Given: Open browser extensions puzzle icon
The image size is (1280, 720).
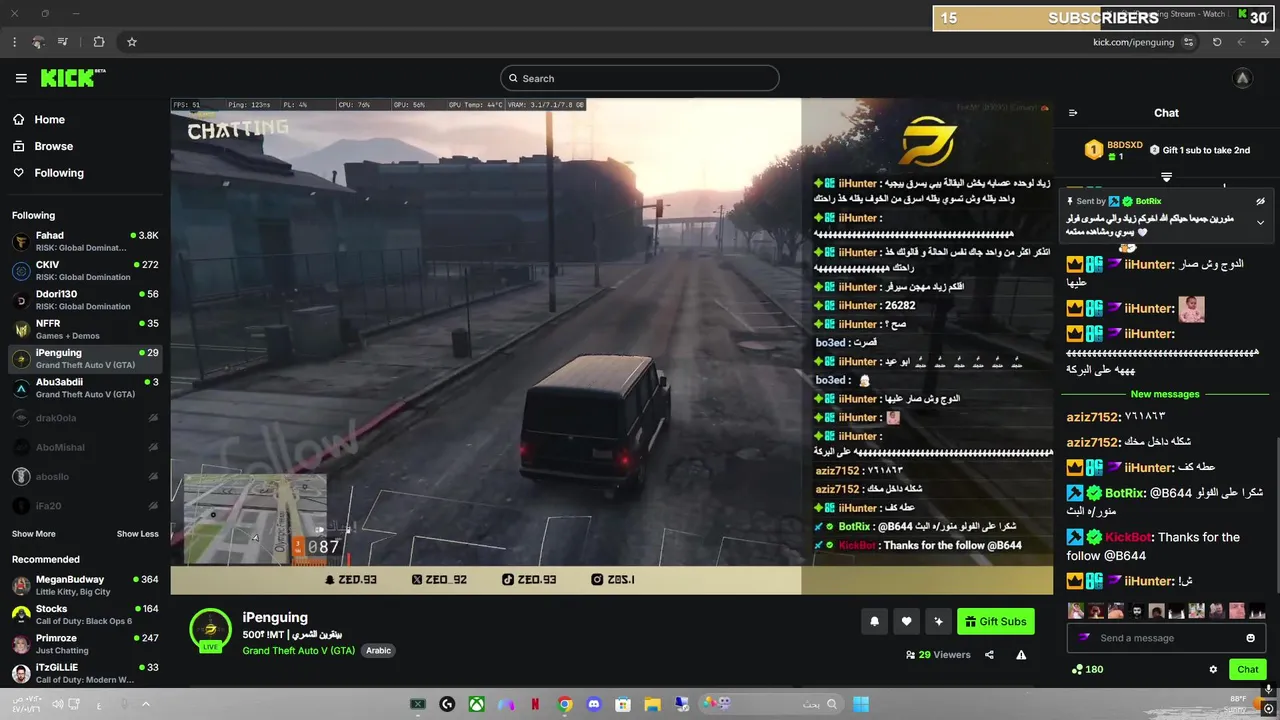Looking at the screenshot, I should click(98, 42).
